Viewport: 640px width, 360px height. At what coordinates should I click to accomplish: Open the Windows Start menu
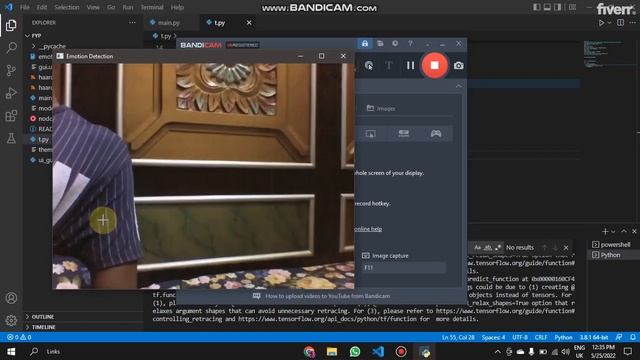11,351
